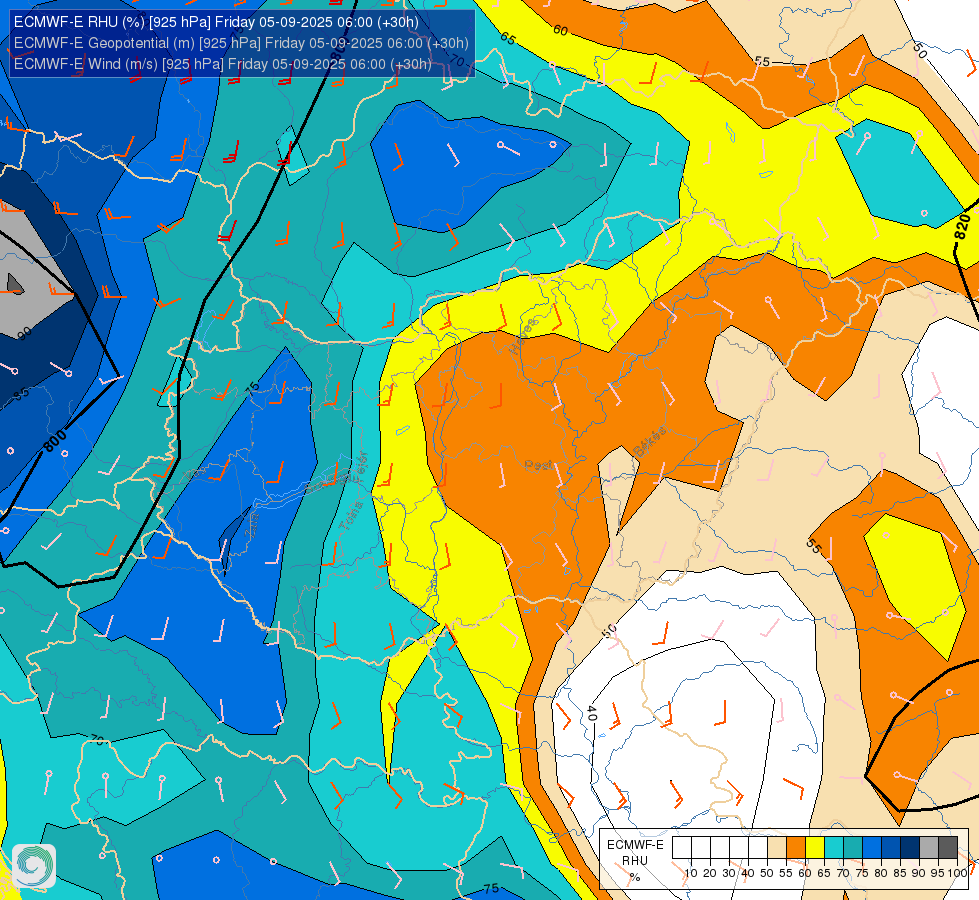
Task: Click the legend tick label 100
Action: [x=957, y=873]
